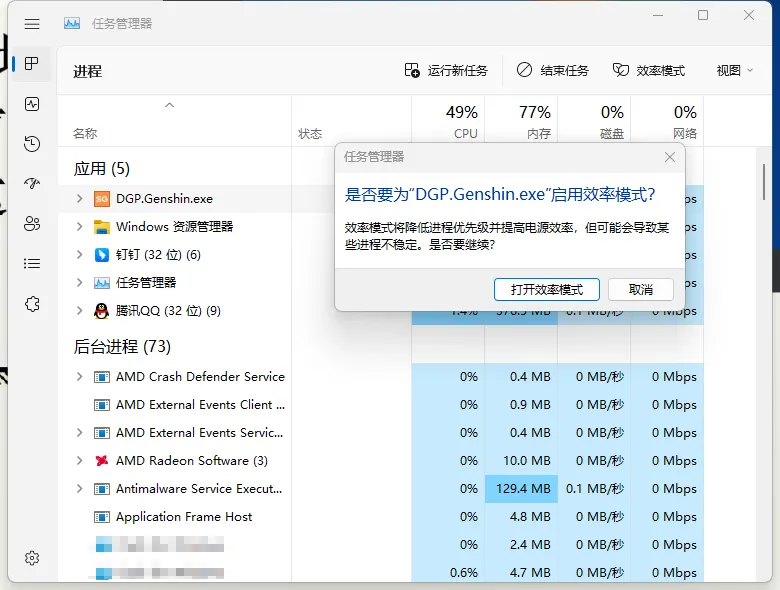Click the 10.0 MB memory cell
The width and height of the screenshot is (780, 590).
[x=521, y=461]
